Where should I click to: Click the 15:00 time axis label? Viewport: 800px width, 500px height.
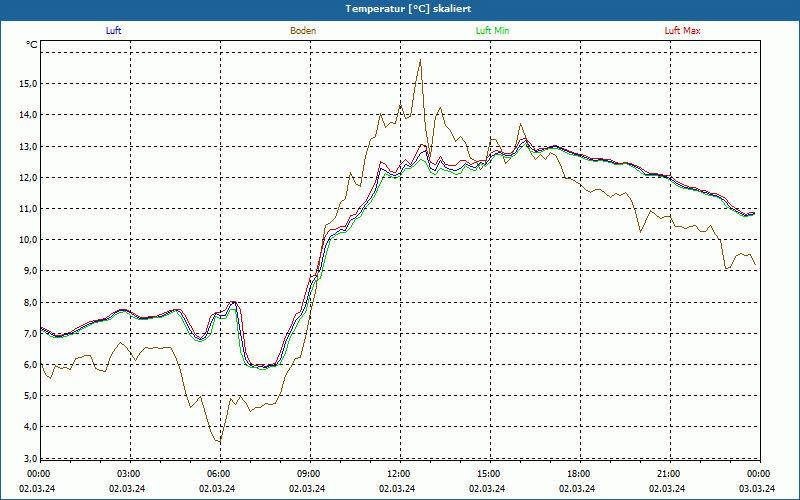click(x=489, y=474)
